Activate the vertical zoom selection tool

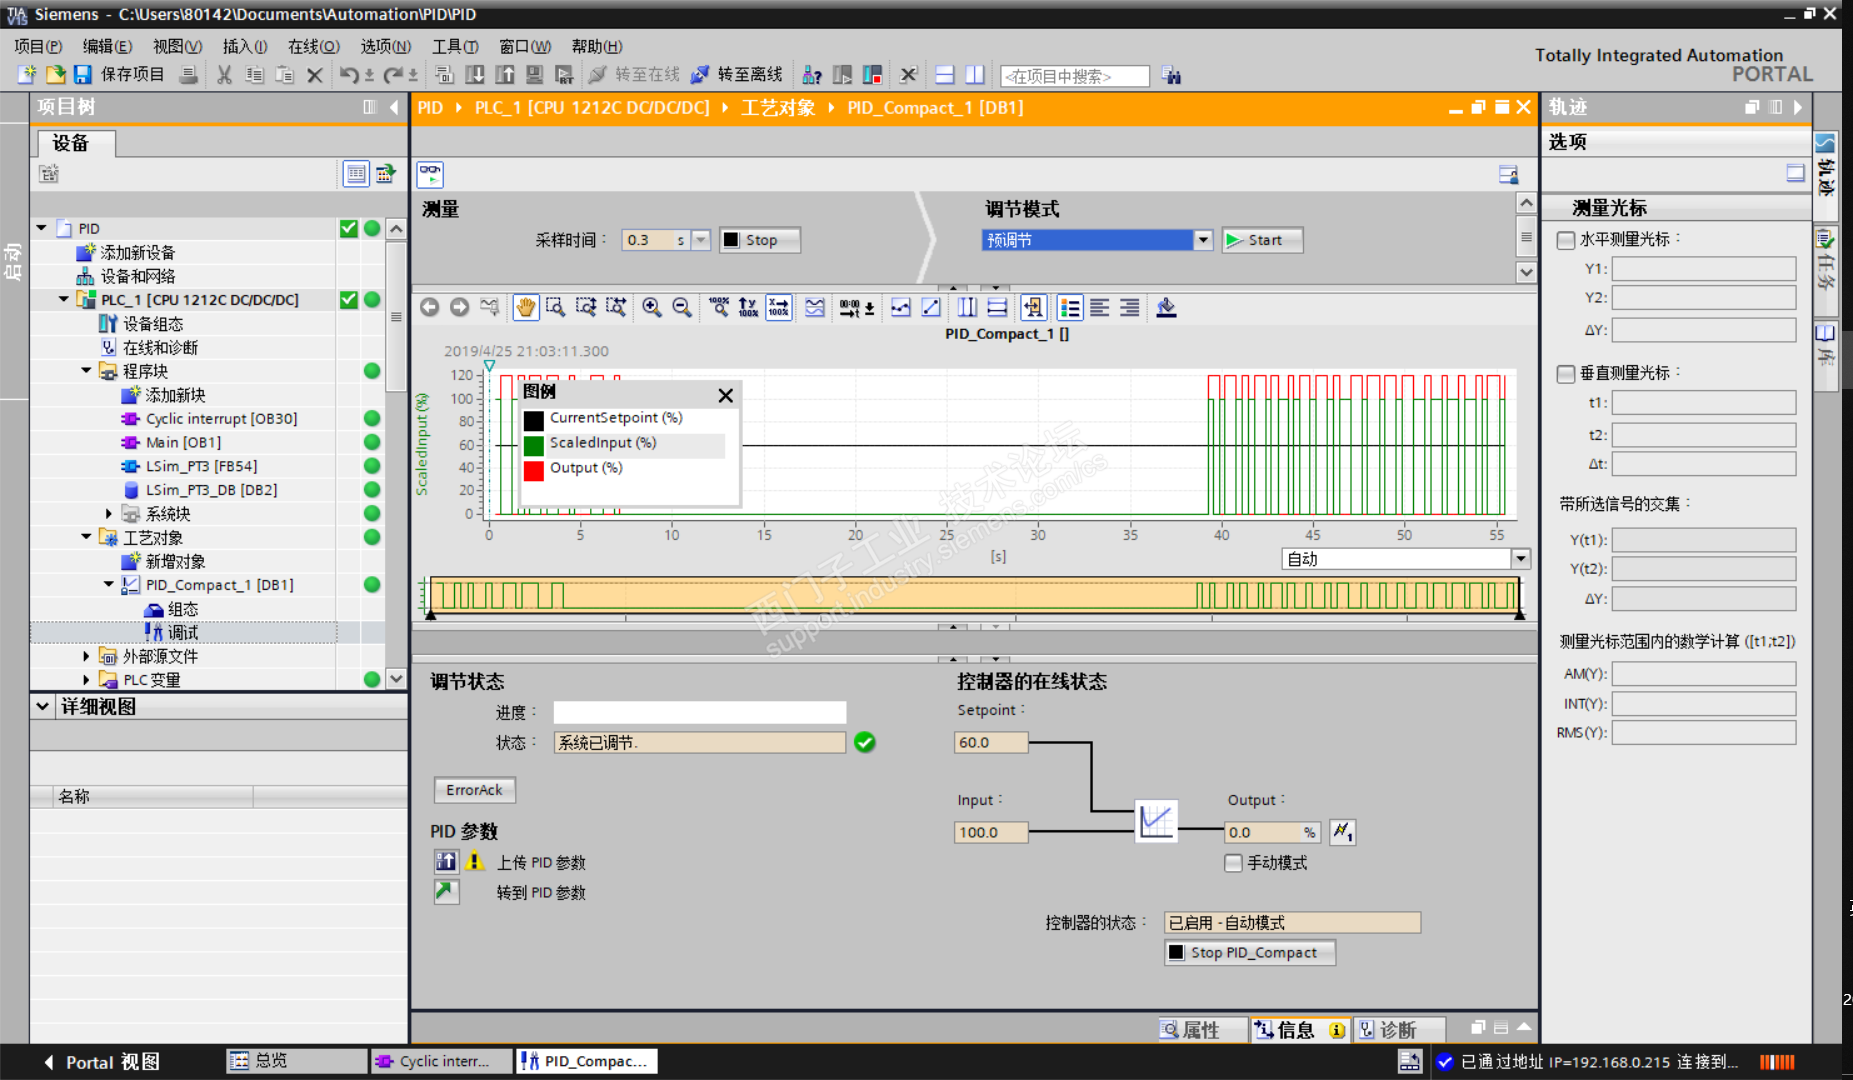pyautogui.click(x=586, y=308)
